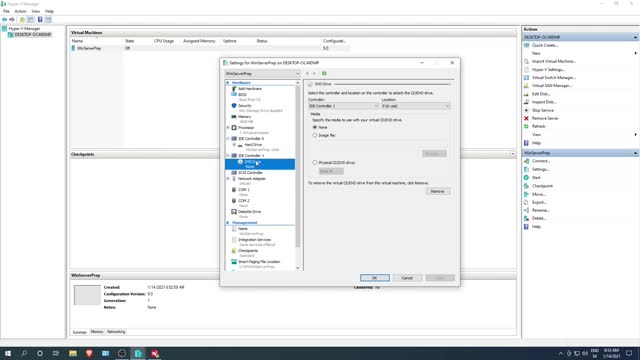Click the Remove button
Screen dimensions: 640x360
[438, 191]
